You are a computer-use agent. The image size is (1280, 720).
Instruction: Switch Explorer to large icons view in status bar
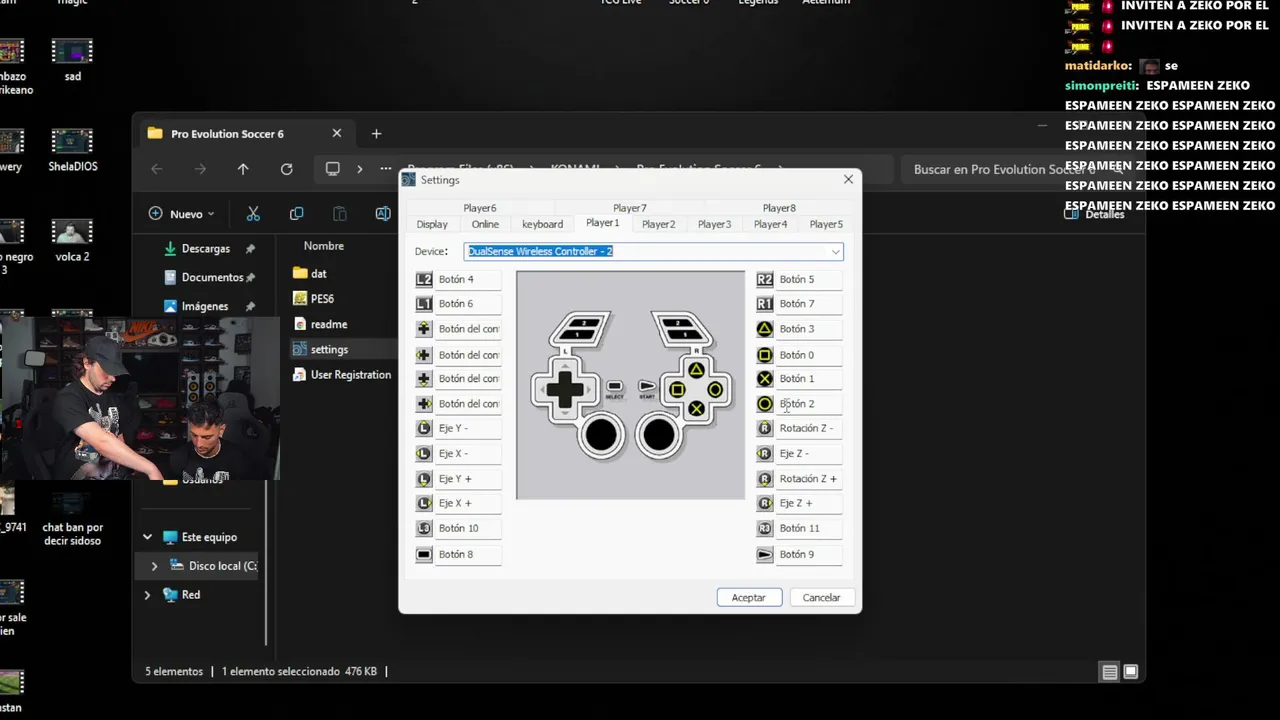[1131, 672]
